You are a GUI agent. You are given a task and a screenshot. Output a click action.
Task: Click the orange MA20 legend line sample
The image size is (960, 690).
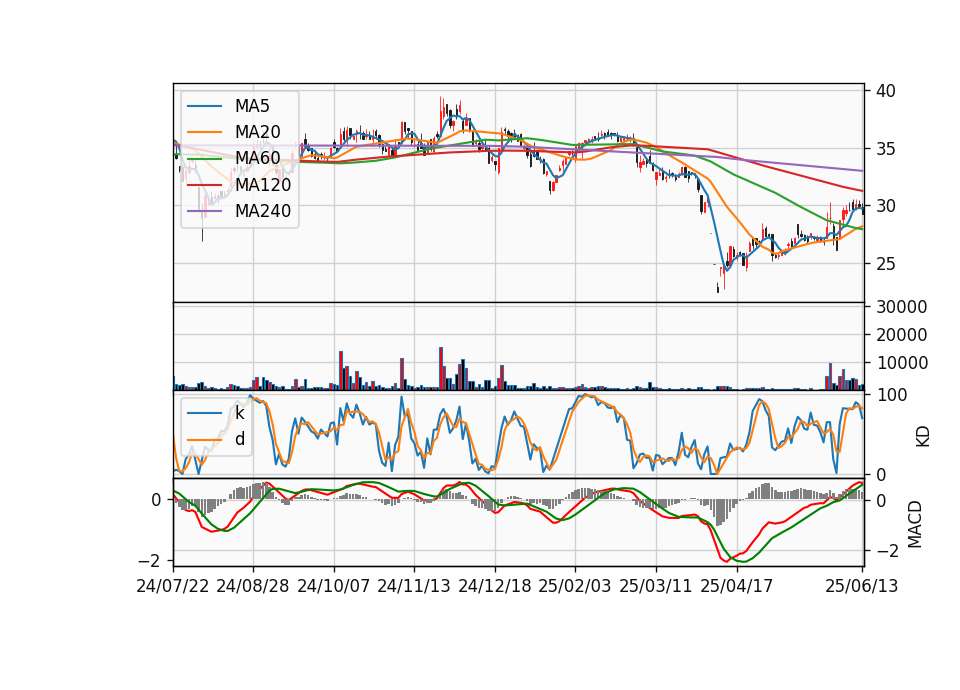[204, 132]
